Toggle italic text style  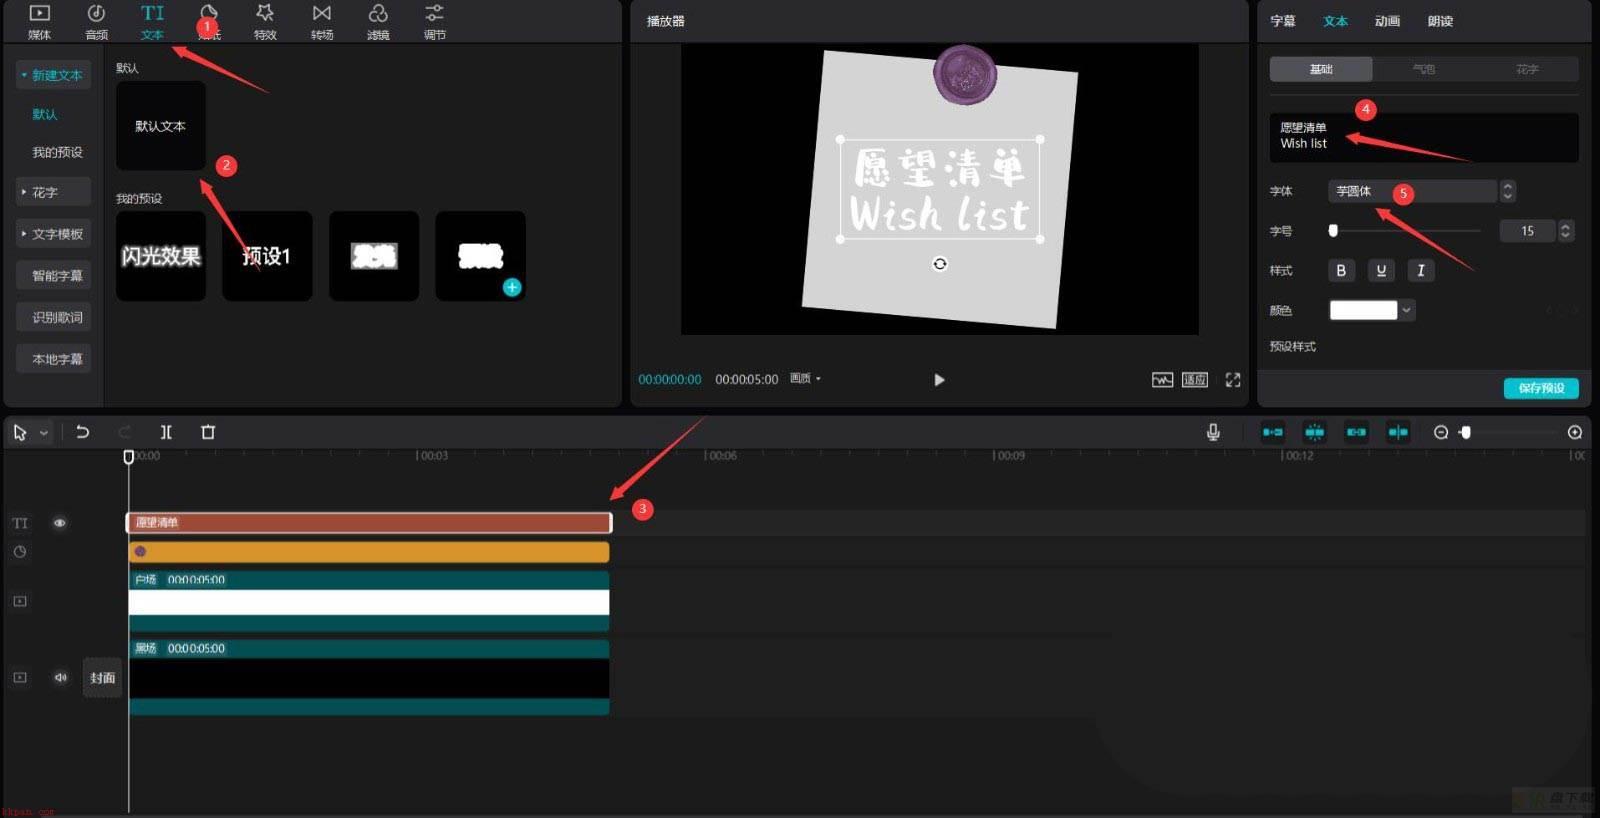(1421, 270)
